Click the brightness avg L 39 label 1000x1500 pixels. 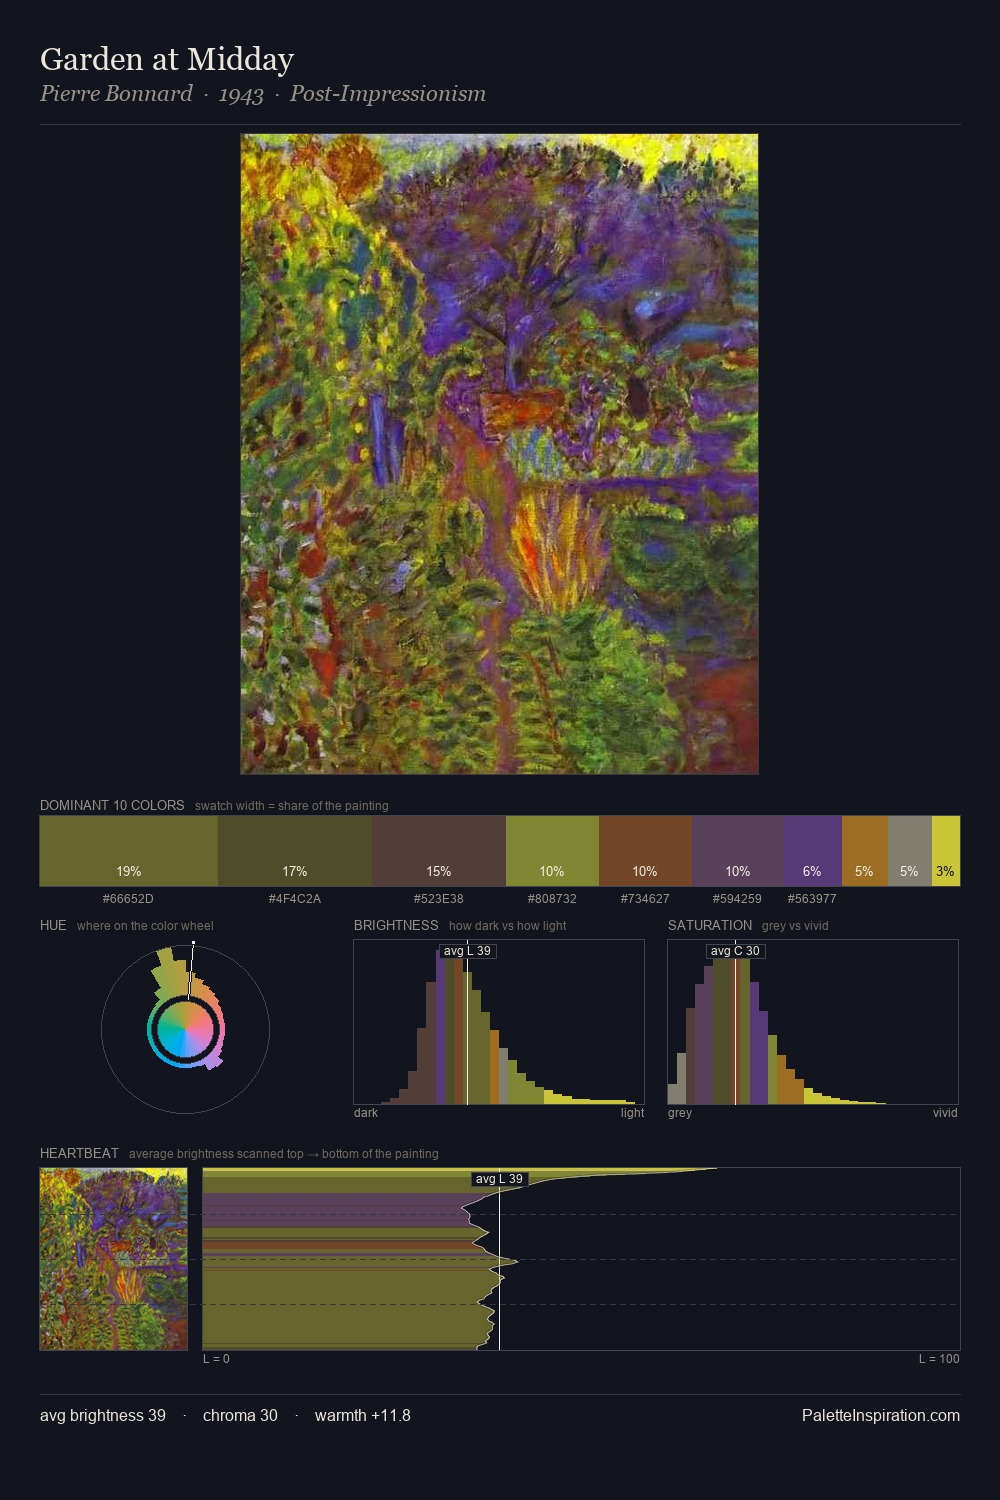(467, 951)
